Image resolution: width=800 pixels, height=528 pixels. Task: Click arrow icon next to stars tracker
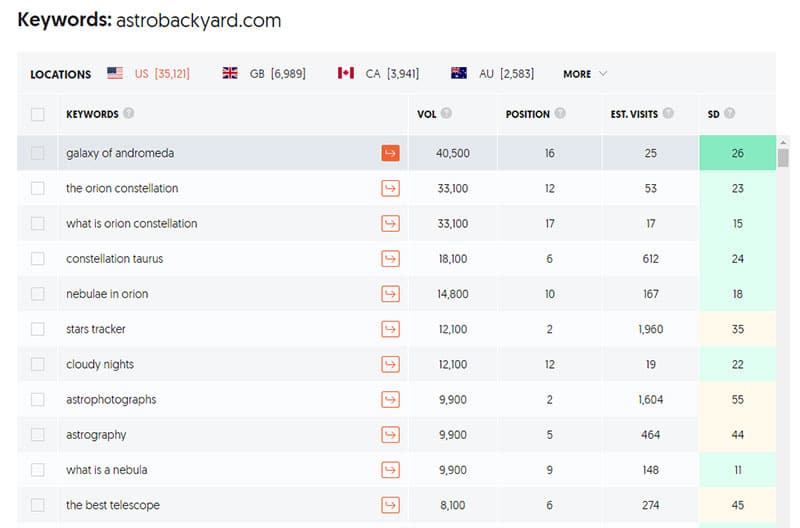[x=390, y=329]
